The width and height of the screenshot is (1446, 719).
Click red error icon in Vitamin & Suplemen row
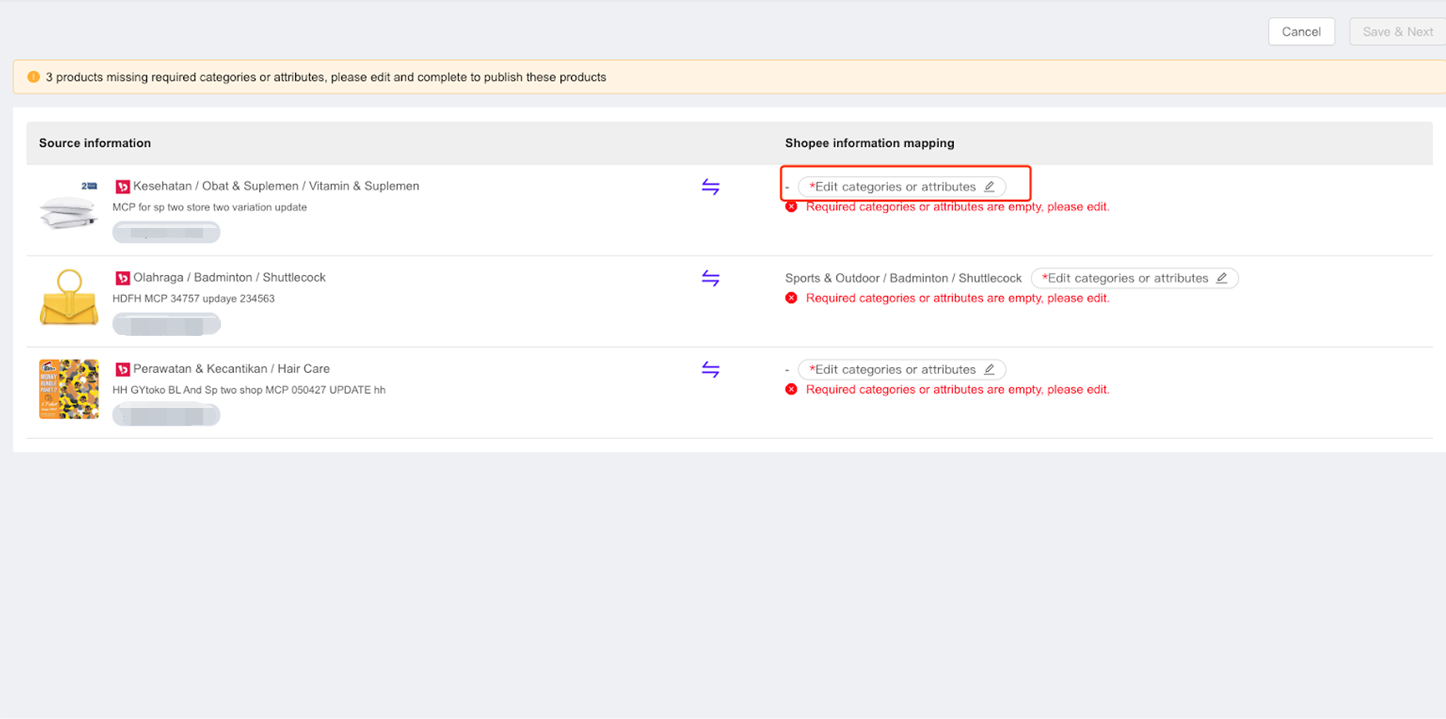791,207
